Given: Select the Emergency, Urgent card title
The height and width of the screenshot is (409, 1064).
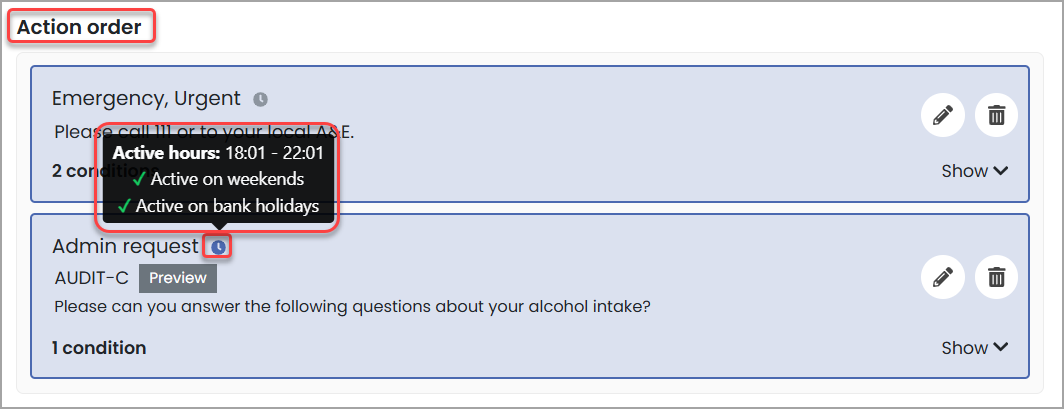Looking at the screenshot, I should [x=146, y=98].
